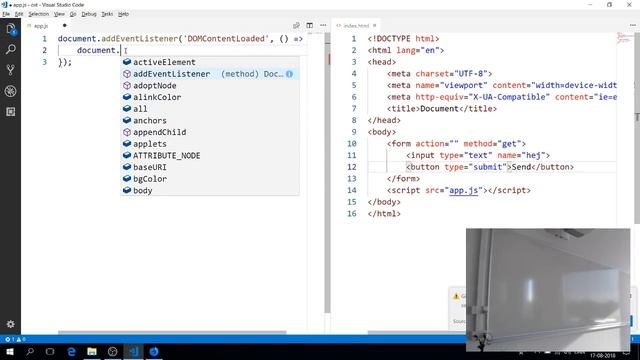Screen dimensions: 640x360
Task: Open the Edit menu
Action: coord(19,14)
